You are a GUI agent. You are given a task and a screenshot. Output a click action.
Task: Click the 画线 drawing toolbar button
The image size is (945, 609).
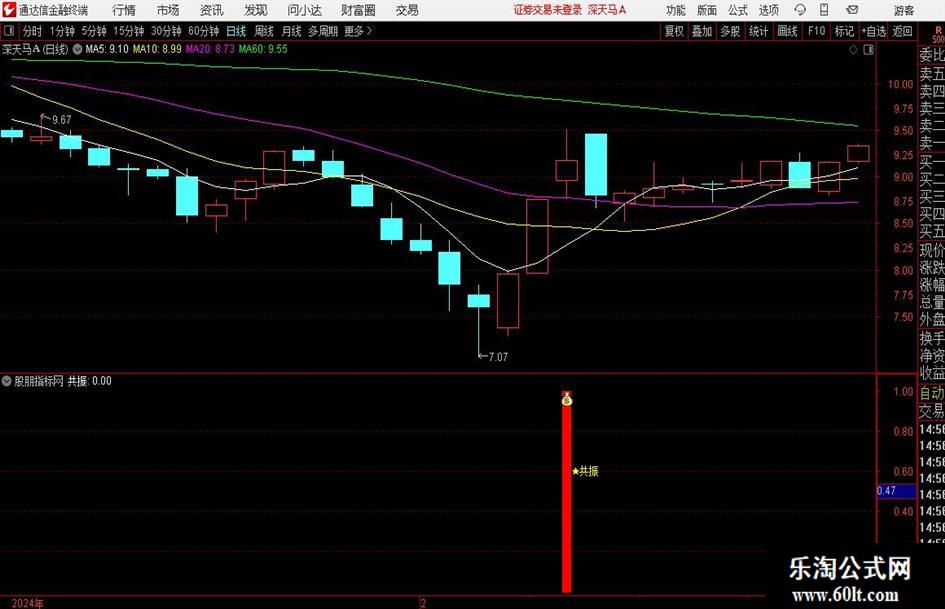click(x=787, y=31)
